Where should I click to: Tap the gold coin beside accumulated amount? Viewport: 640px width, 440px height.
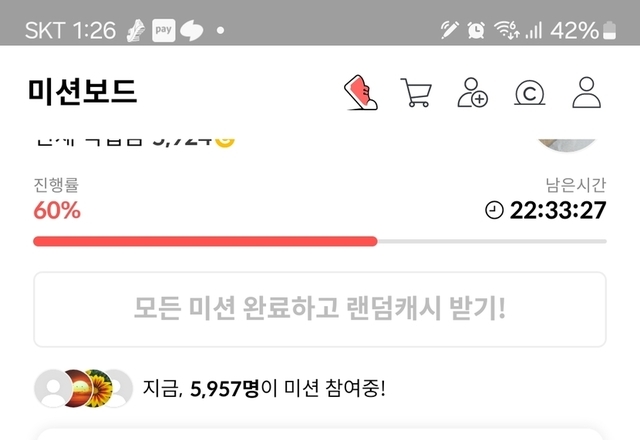click(225, 142)
